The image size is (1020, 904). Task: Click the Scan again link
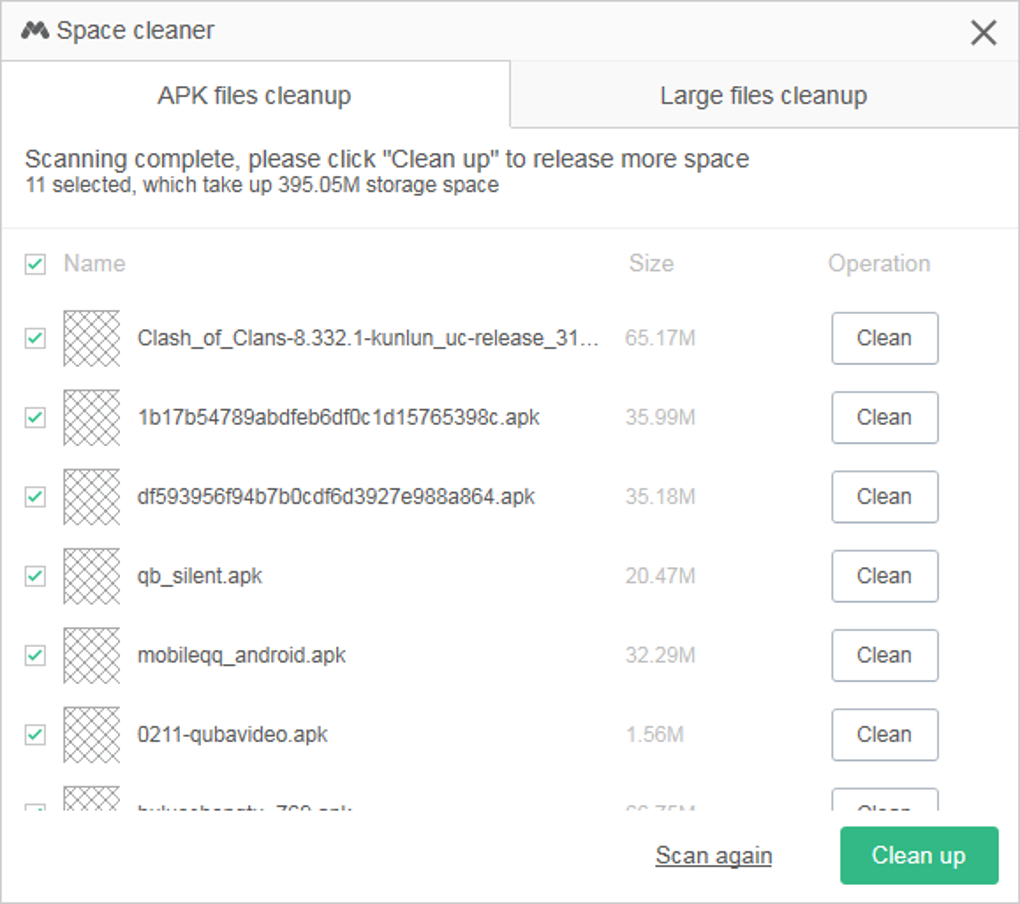click(713, 856)
